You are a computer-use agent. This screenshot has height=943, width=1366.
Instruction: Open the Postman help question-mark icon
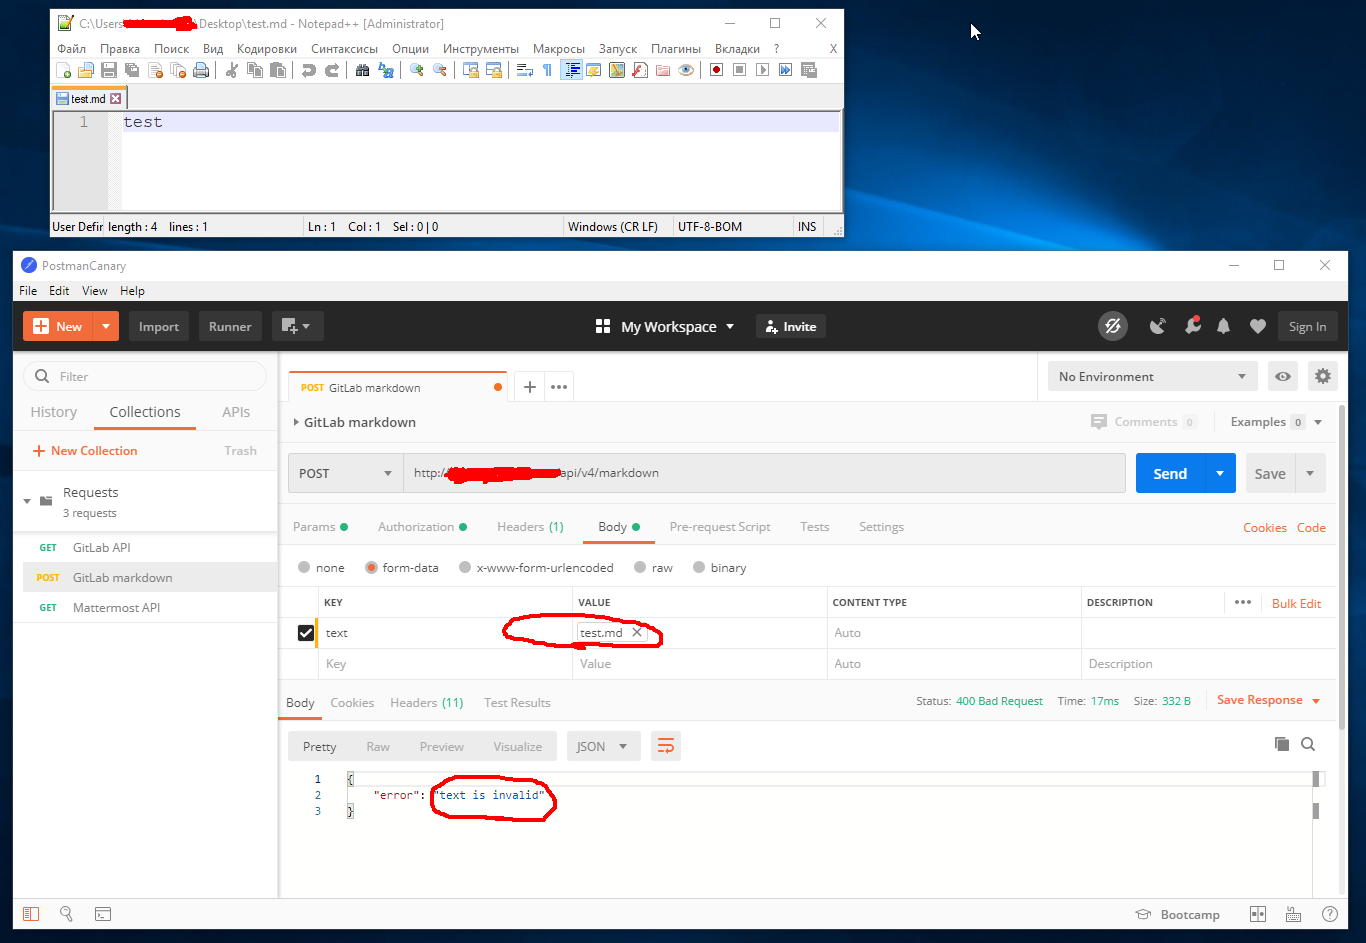click(1330, 914)
